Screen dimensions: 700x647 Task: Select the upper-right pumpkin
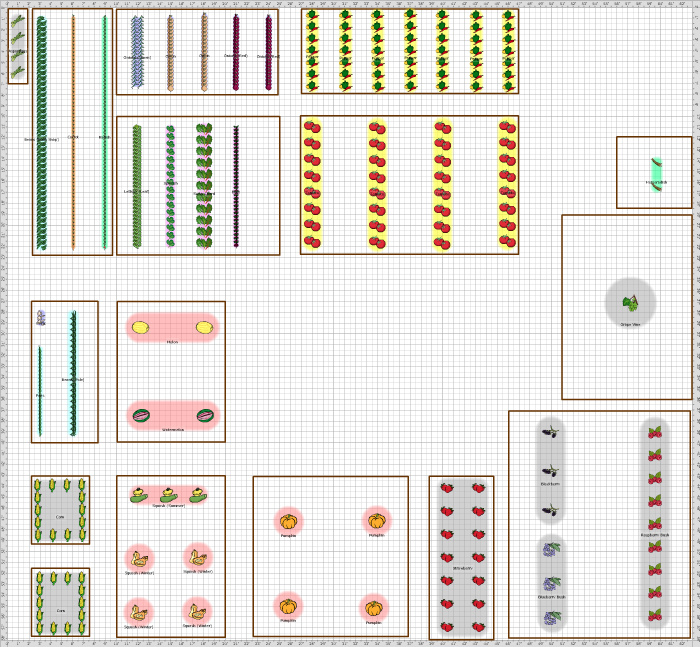[x=377, y=521]
